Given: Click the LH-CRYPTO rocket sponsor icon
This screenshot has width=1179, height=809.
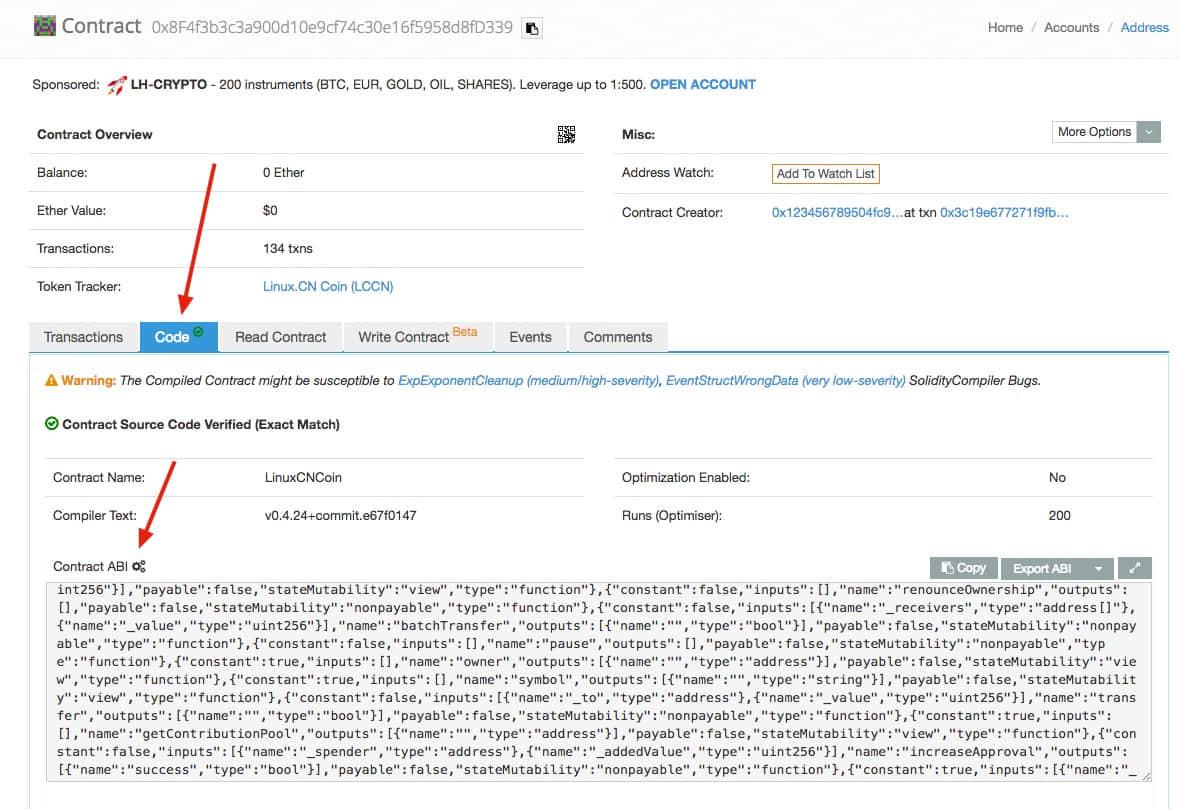Looking at the screenshot, I should point(117,85).
